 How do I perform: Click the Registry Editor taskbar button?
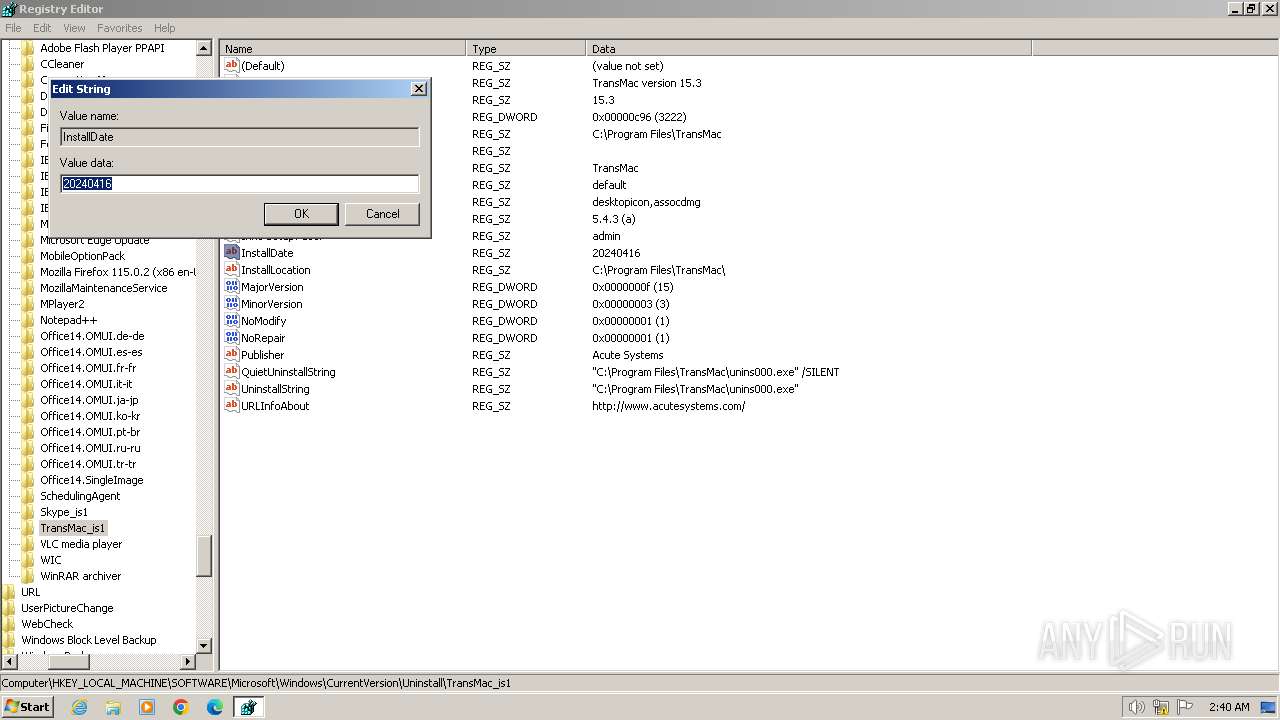pos(248,707)
